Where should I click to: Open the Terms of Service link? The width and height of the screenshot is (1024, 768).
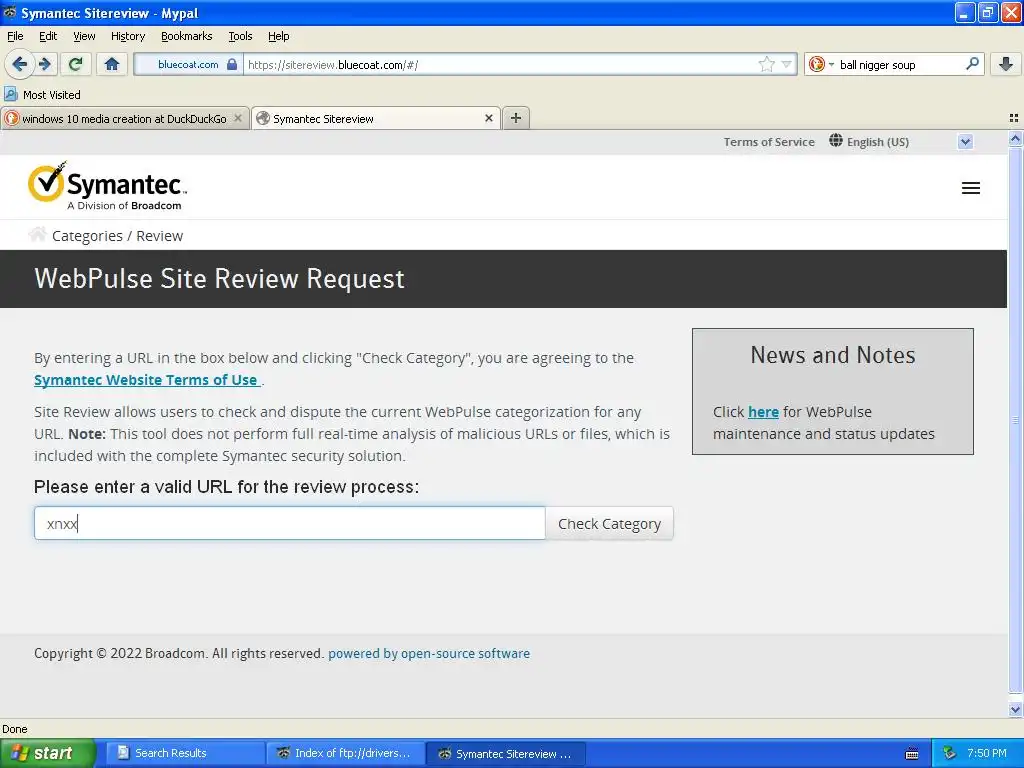click(769, 142)
